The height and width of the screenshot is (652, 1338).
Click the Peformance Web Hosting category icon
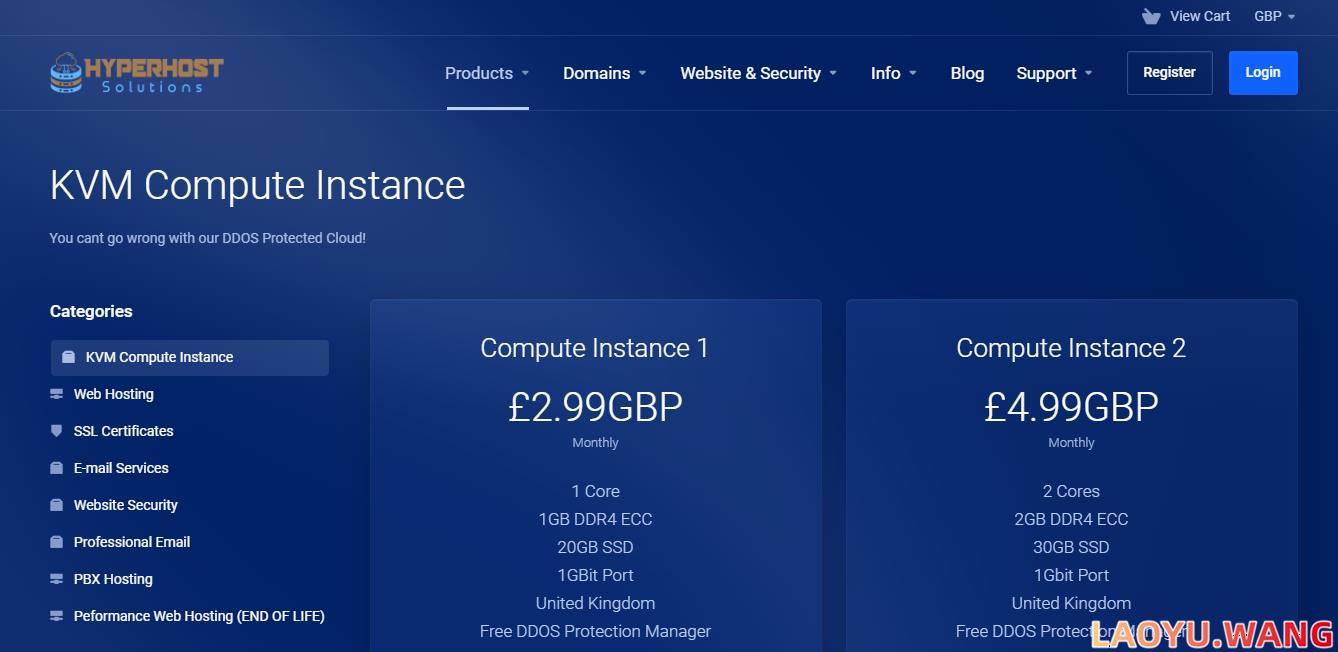(56, 616)
